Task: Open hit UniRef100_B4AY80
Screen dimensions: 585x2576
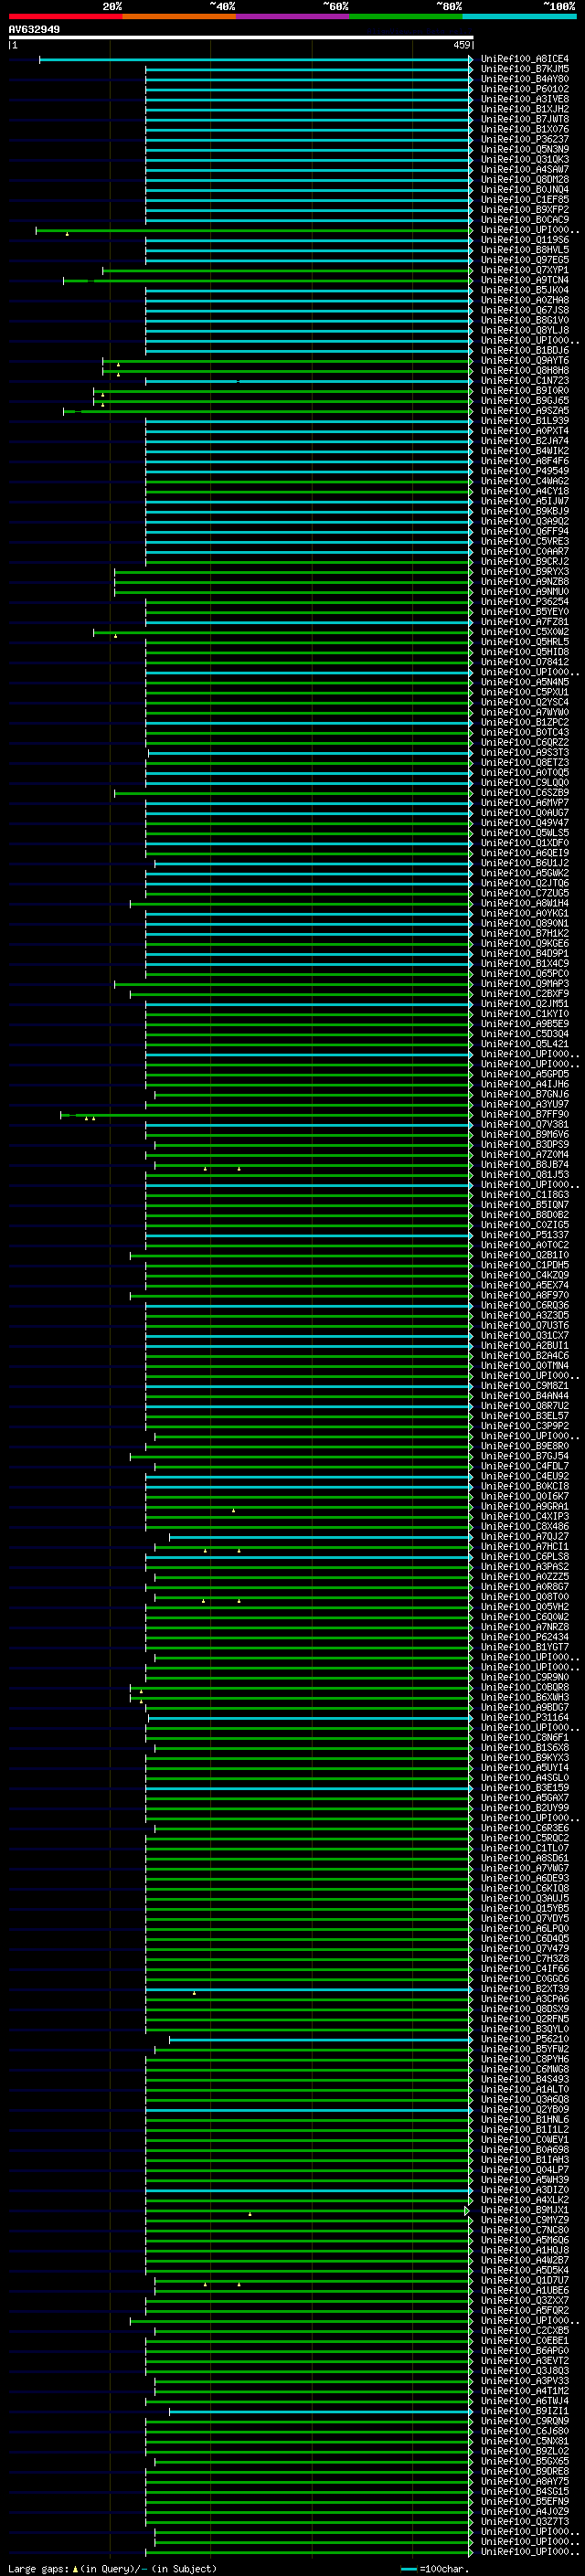Action: pyautogui.click(x=525, y=79)
